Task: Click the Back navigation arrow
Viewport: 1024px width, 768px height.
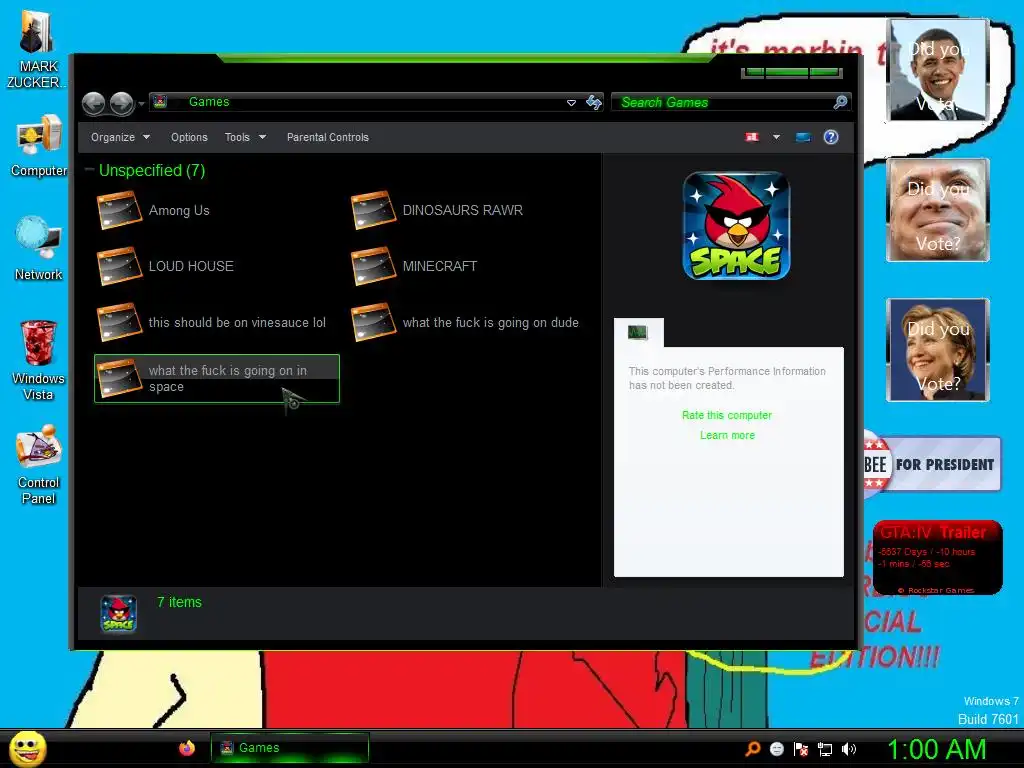Action: [x=93, y=103]
